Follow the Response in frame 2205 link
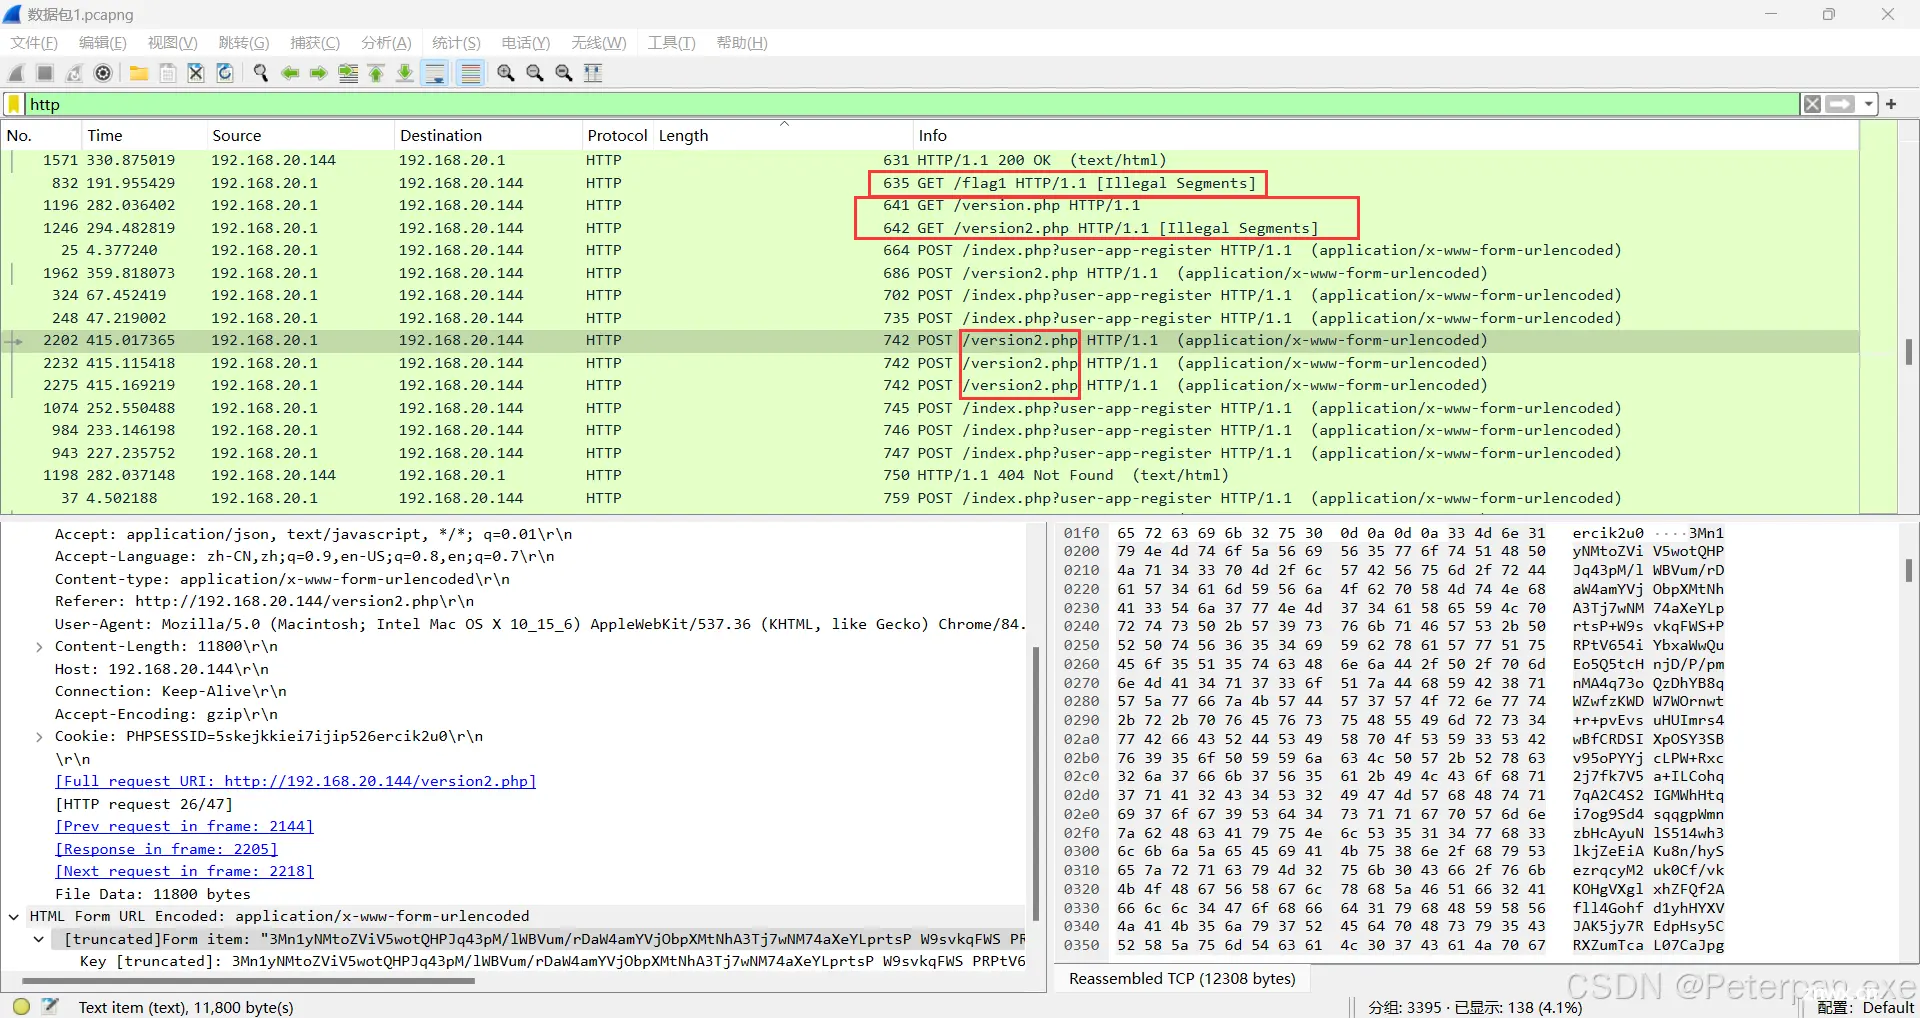This screenshot has width=1920, height=1018. pos(166,849)
